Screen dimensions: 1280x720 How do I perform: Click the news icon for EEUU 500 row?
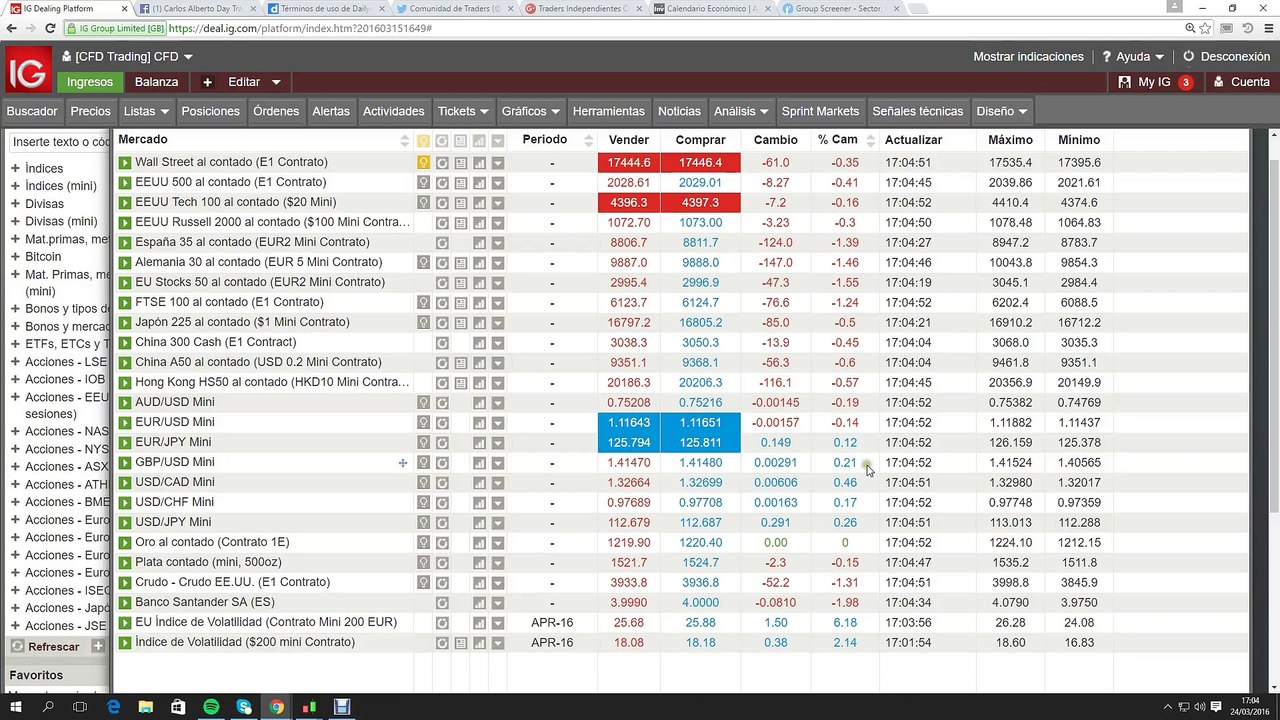tap(461, 182)
